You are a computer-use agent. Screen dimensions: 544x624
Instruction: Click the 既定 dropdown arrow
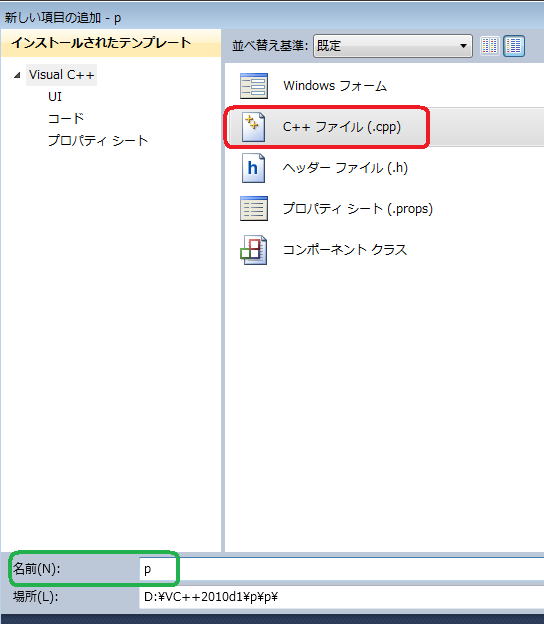pyautogui.click(x=463, y=46)
